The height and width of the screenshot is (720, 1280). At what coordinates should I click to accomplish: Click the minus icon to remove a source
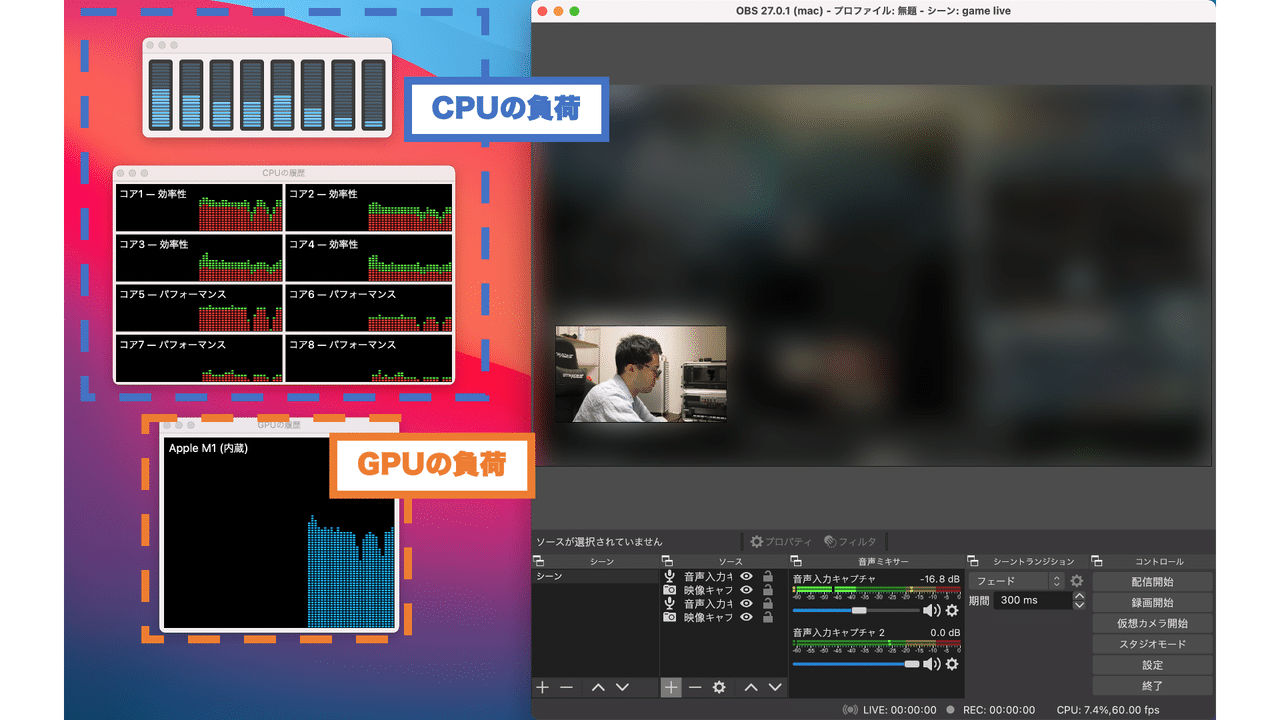point(694,688)
